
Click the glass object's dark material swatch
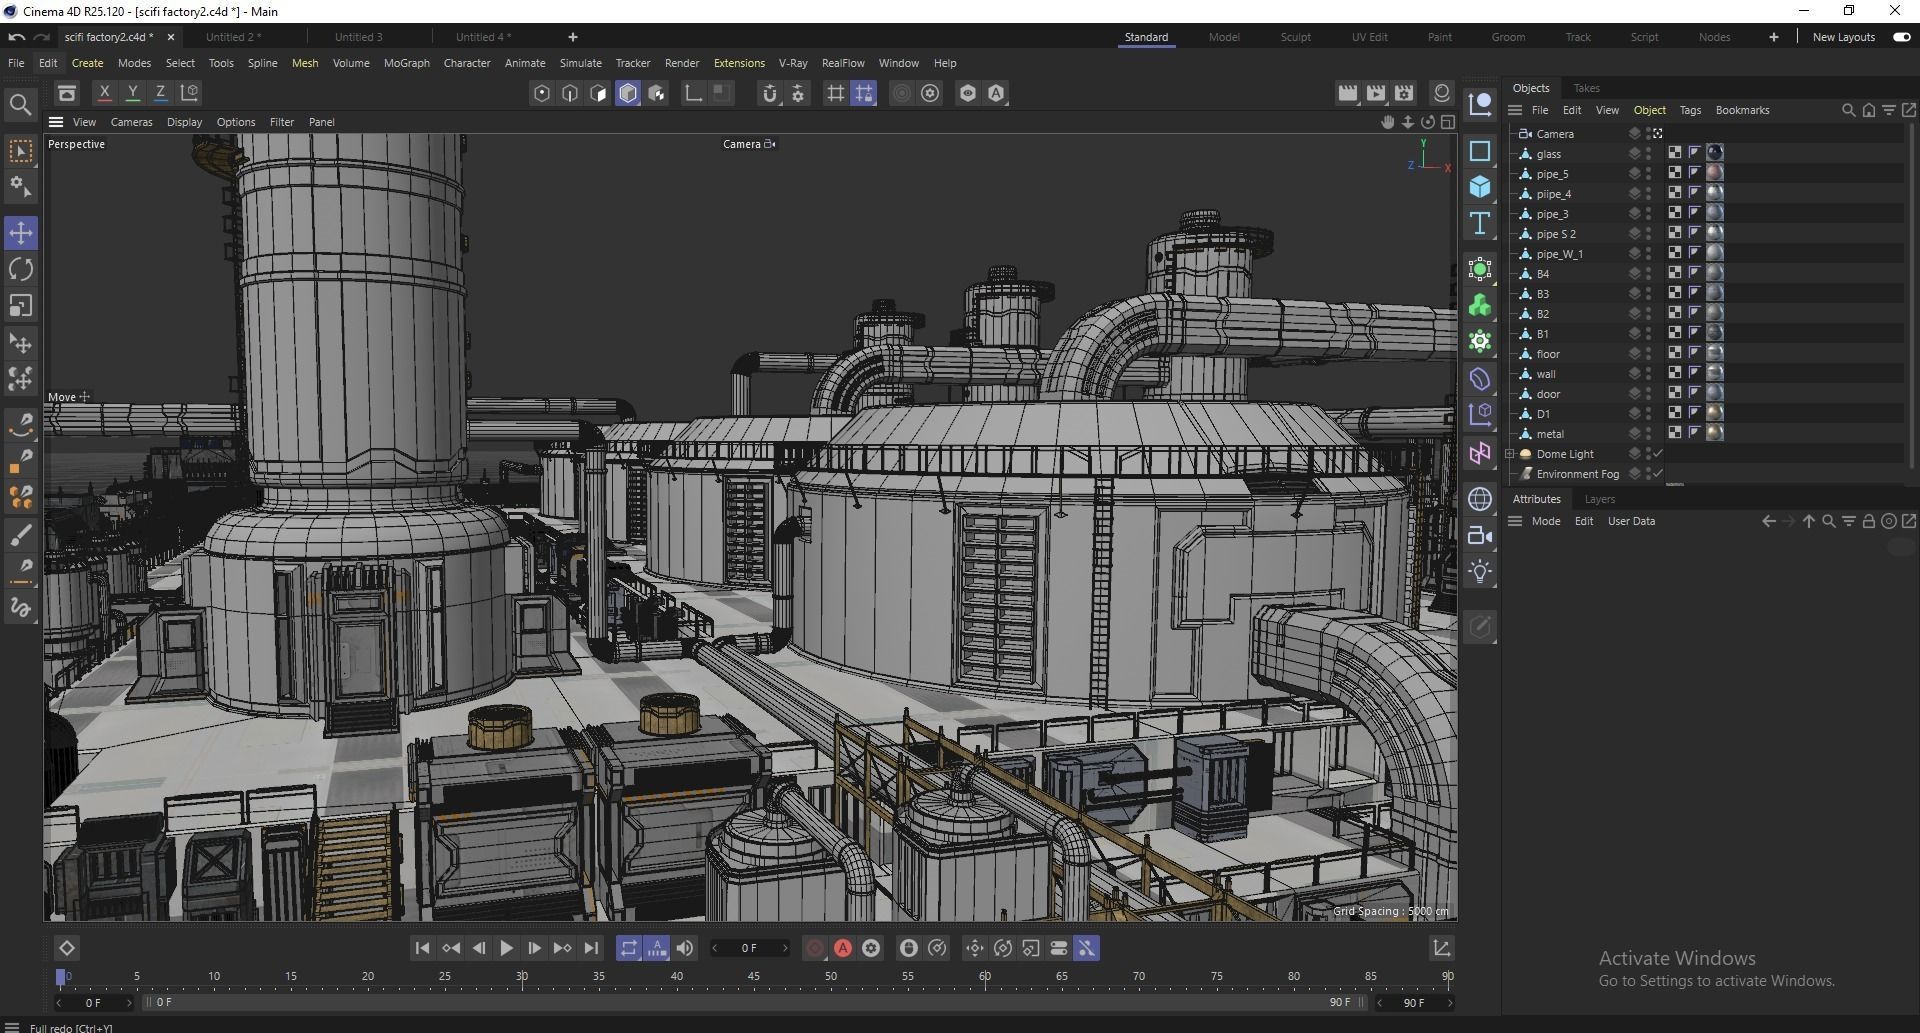tap(1715, 153)
